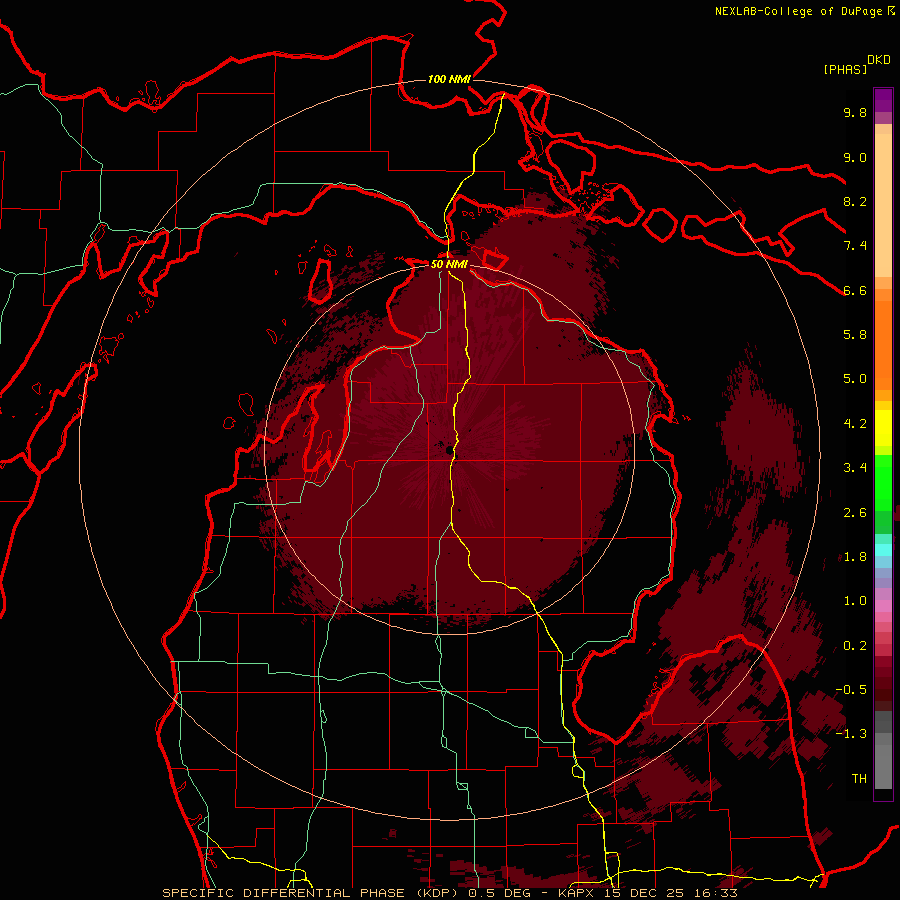Click the 0.2 scale value

click(x=855, y=646)
